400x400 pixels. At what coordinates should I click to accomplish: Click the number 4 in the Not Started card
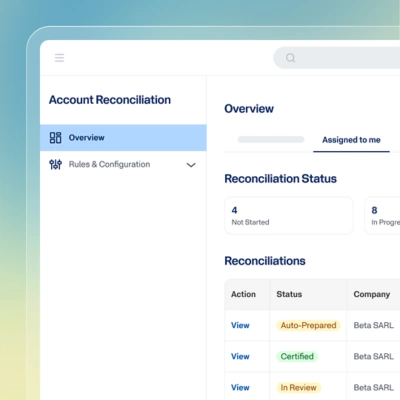234,210
